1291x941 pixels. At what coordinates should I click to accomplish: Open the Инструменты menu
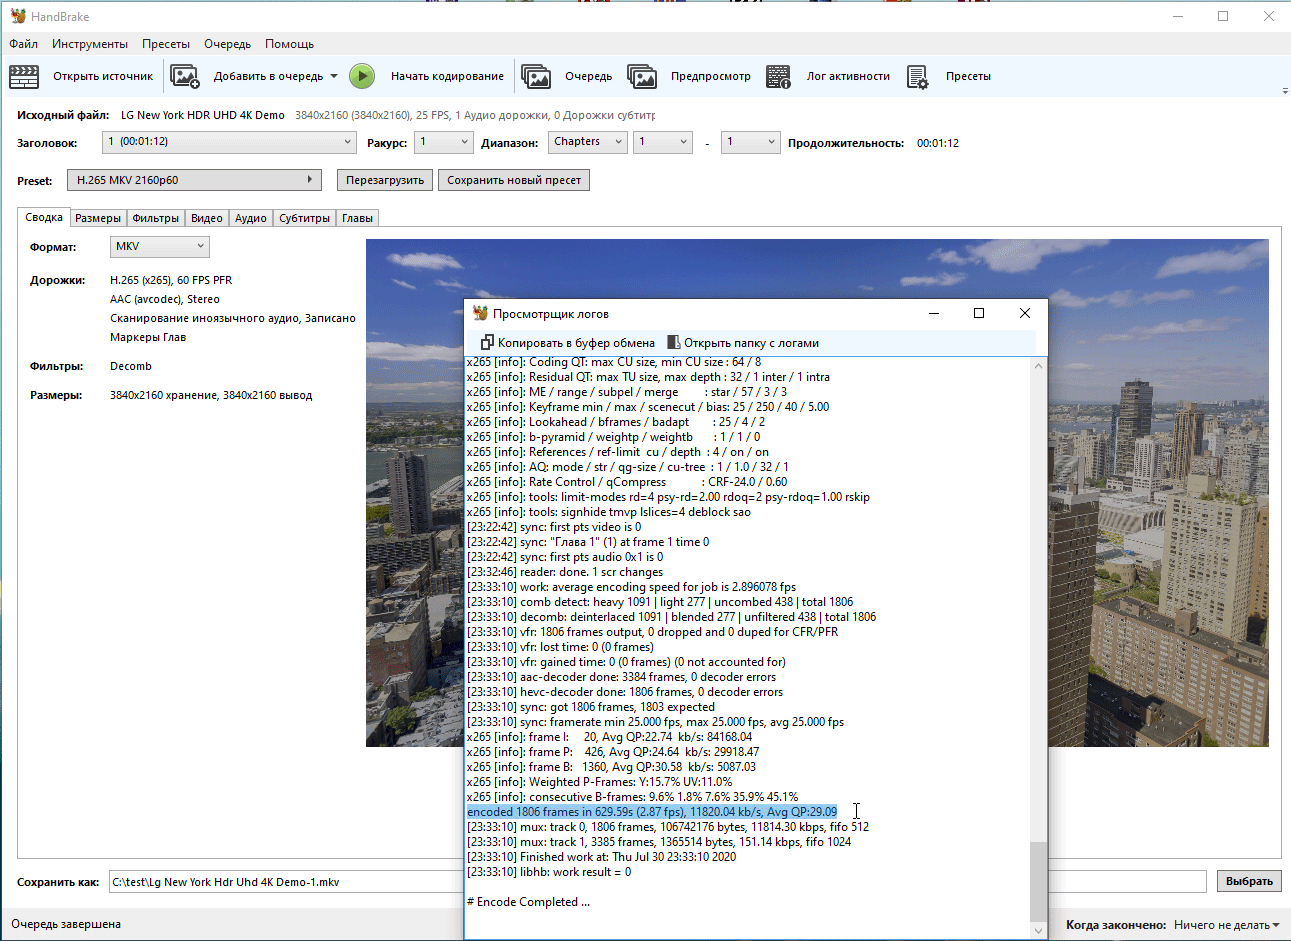coord(90,44)
